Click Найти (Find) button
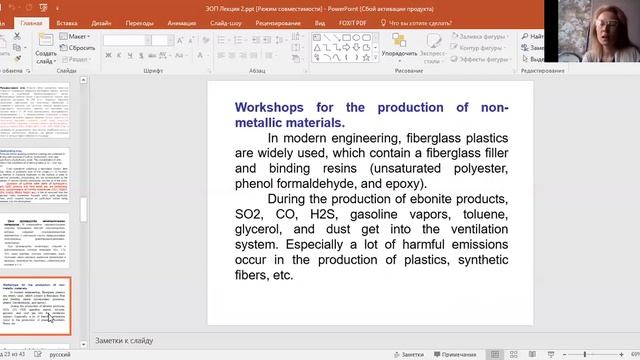The height and width of the screenshot is (360, 640). tap(532, 36)
